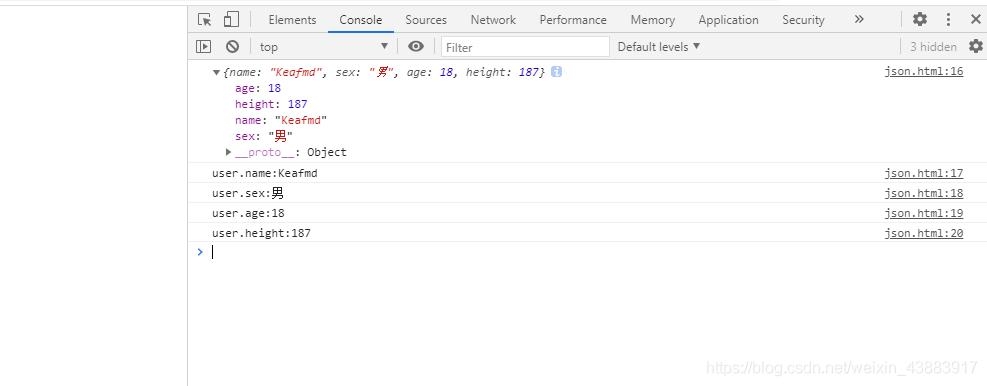Show more tabs with the chevron
Viewport: 987px width, 386px height.
[x=859, y=20]
